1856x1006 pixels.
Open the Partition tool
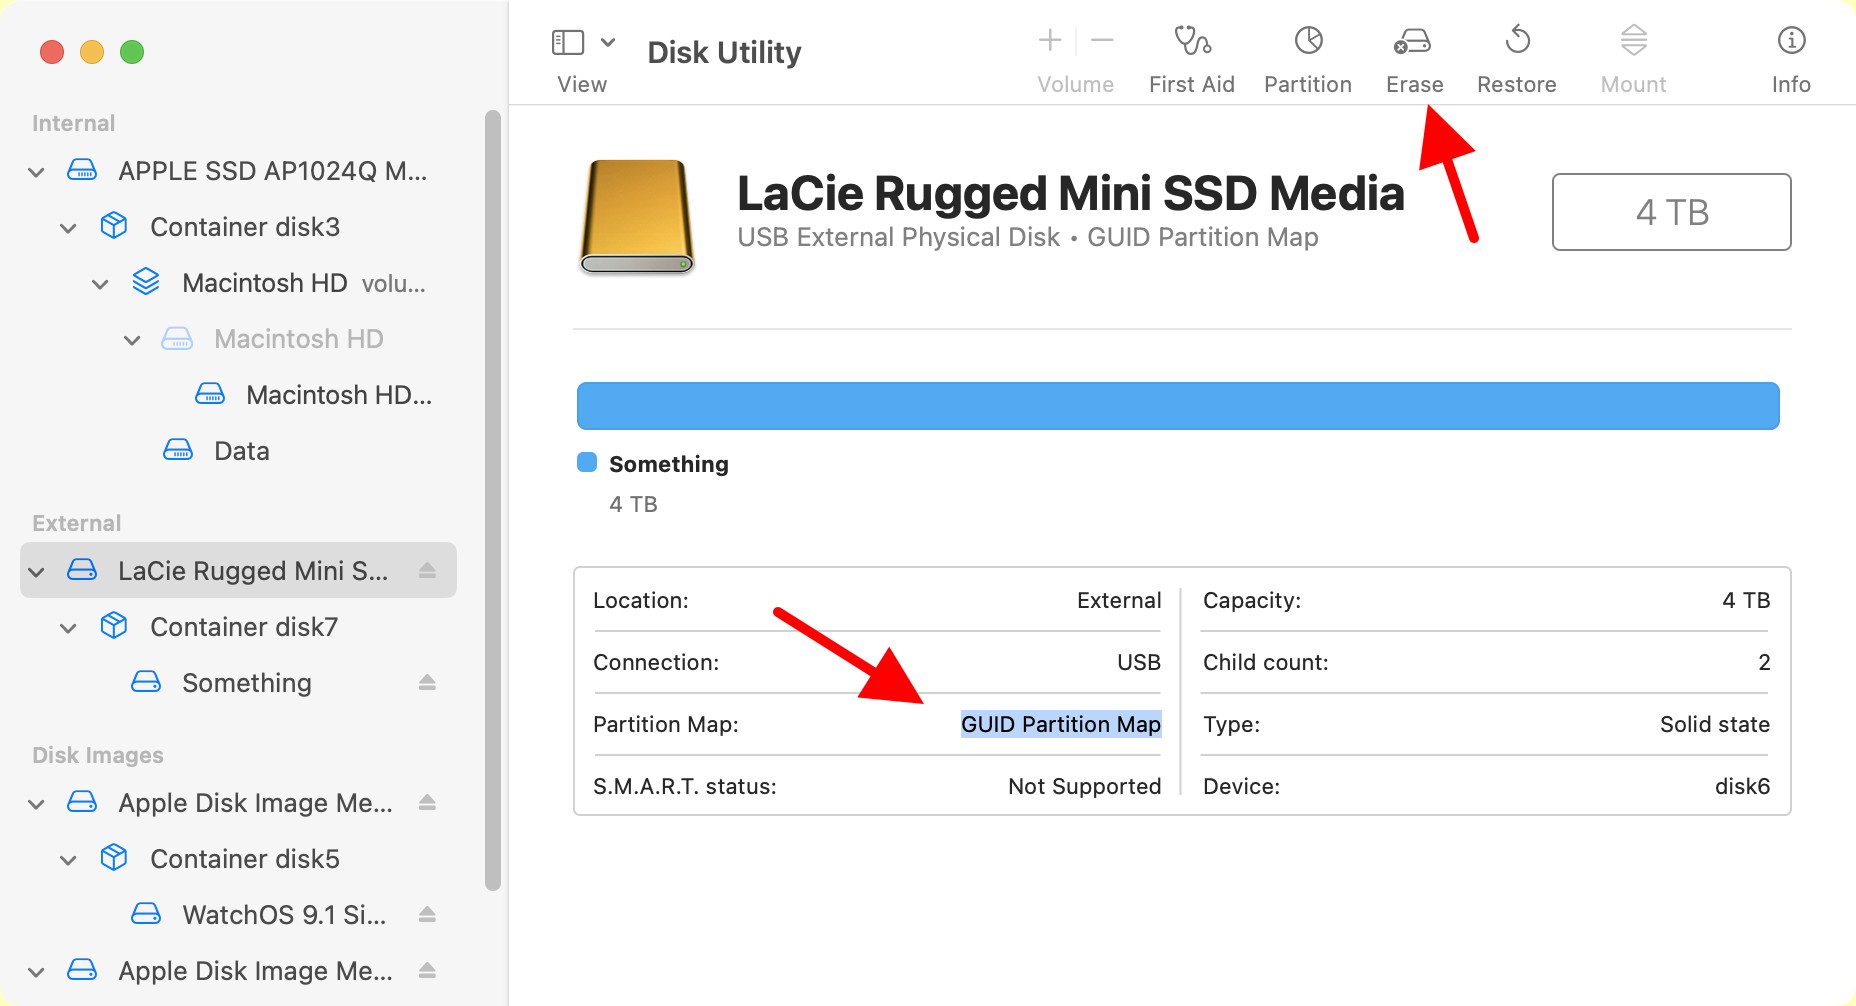[x=1307, y=41]
